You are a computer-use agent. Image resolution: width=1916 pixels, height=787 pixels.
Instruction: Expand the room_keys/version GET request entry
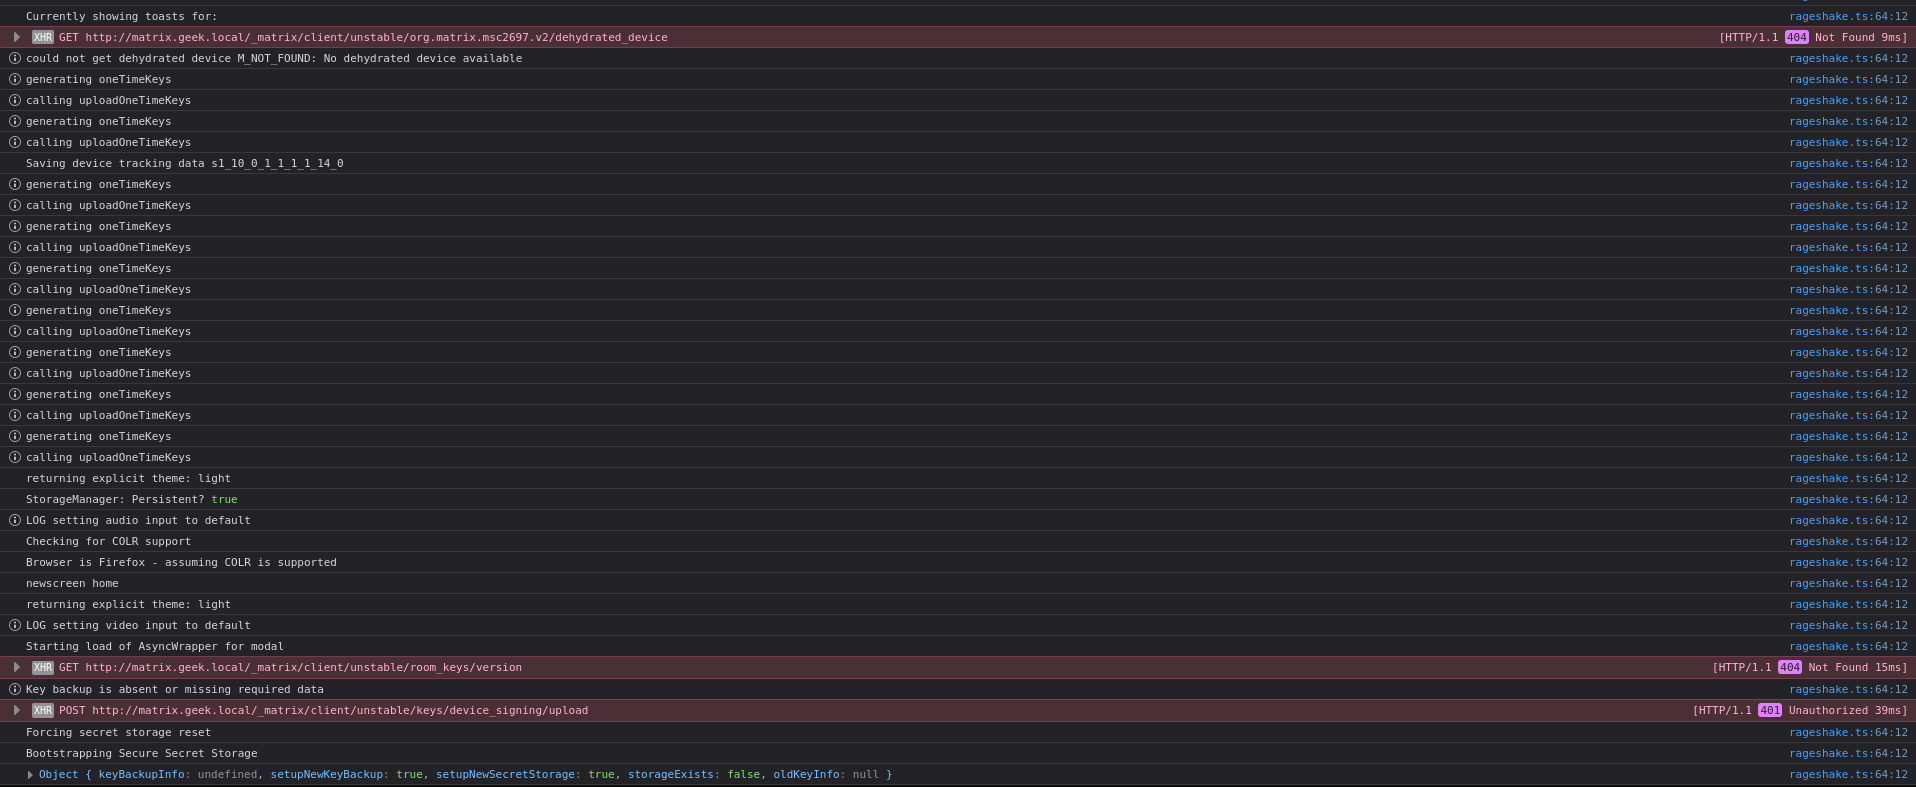[17, 667]
